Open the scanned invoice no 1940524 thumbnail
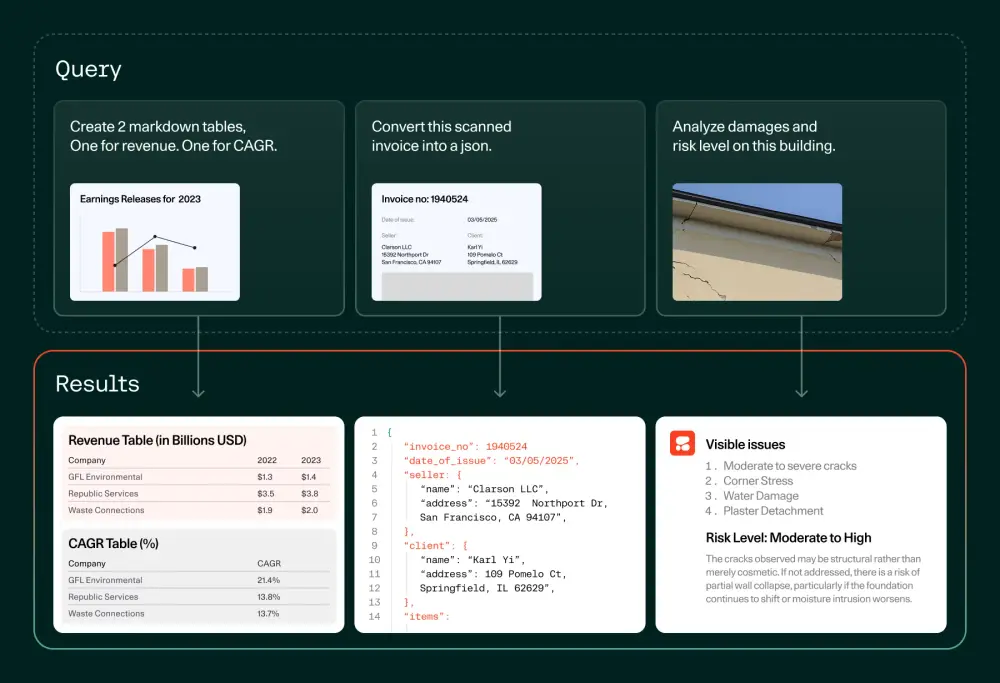 [456, 241]
